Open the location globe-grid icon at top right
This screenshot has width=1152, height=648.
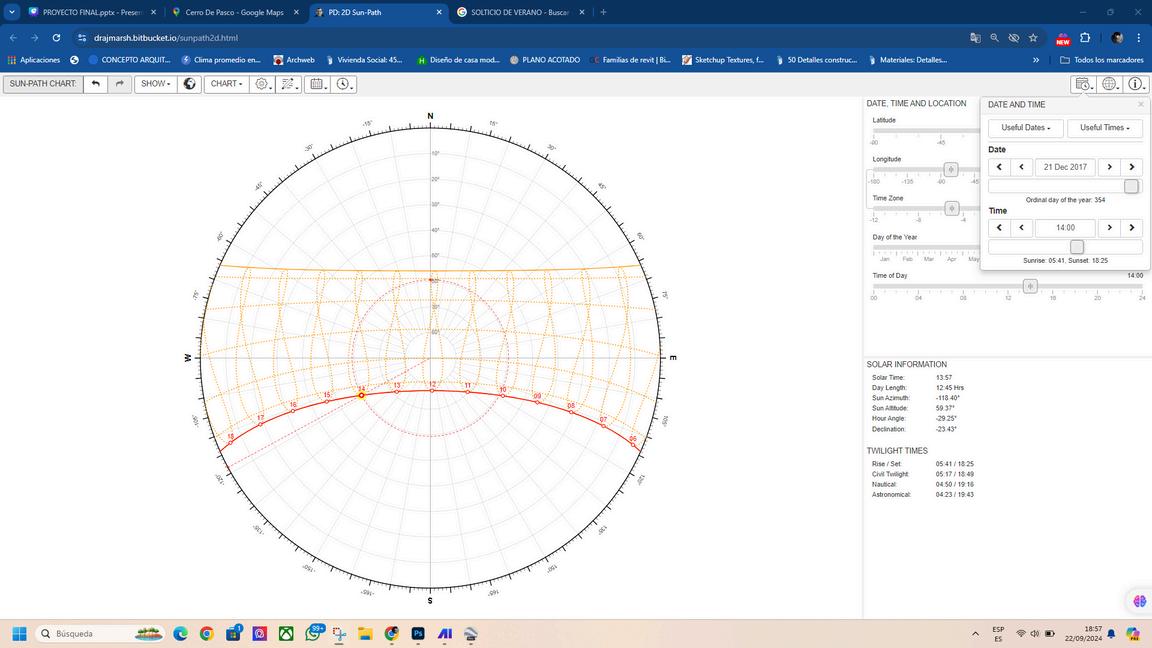1109,84
